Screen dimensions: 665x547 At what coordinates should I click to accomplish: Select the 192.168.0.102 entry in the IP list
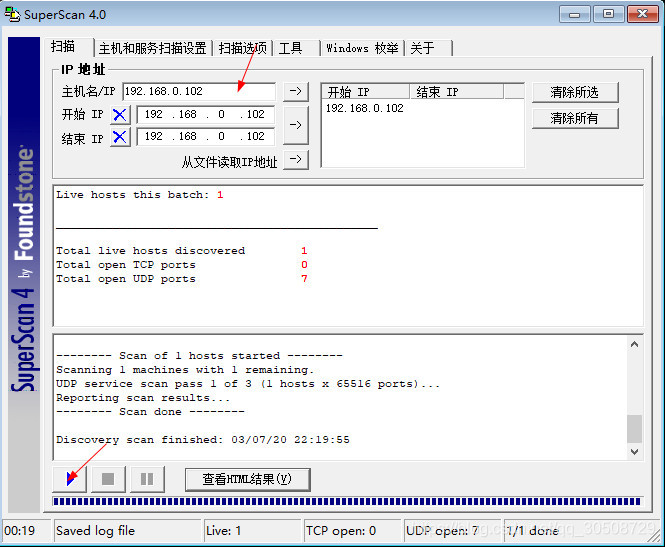[x=365, y=108]
